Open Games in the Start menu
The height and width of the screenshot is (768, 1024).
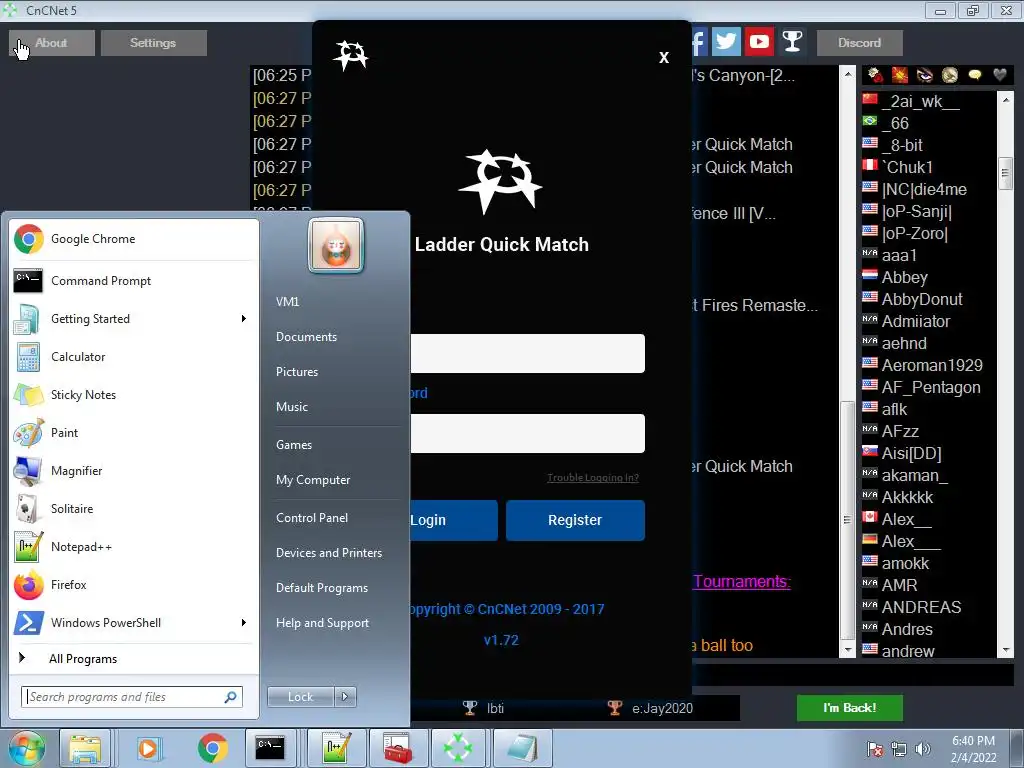point(294,445)
